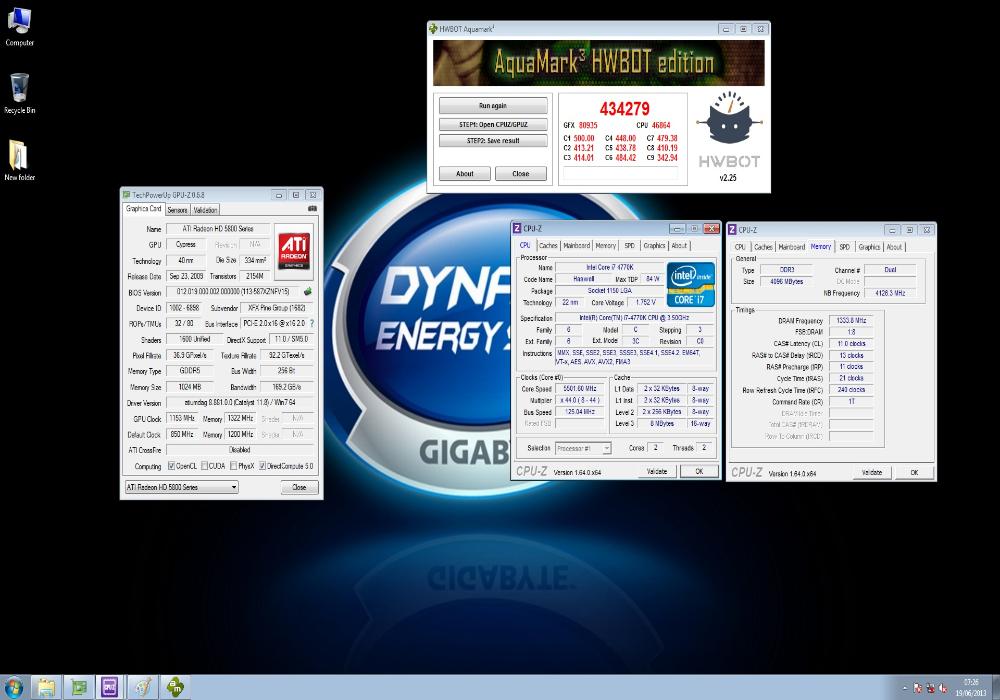Click the Paint taskbar icon

[x=143, y=687]
